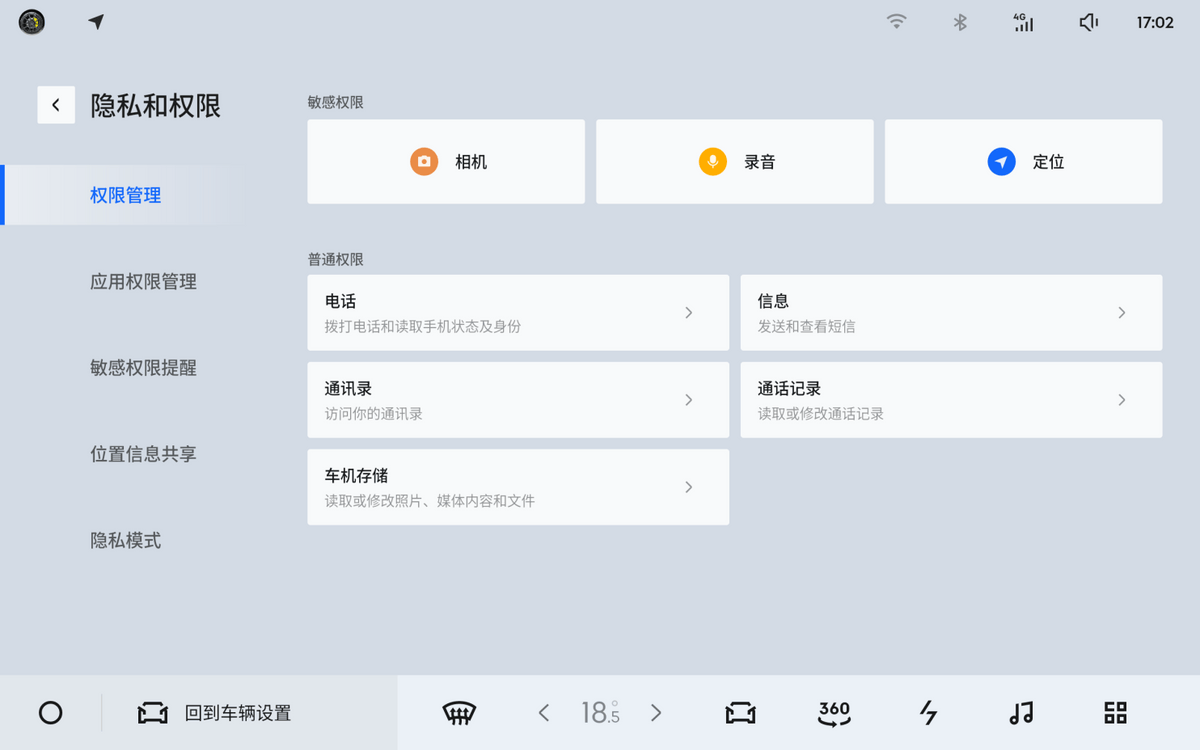This screenshot has height=750, width=1200.
Task: Expand 车机存储 storage permission details
Action: tap(518, 487)
